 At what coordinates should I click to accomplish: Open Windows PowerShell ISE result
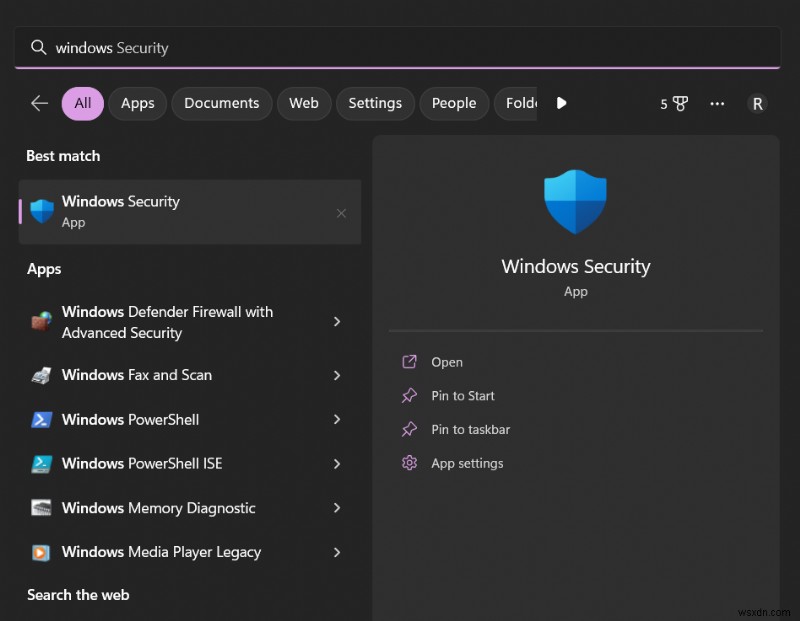tap(190, 463)
